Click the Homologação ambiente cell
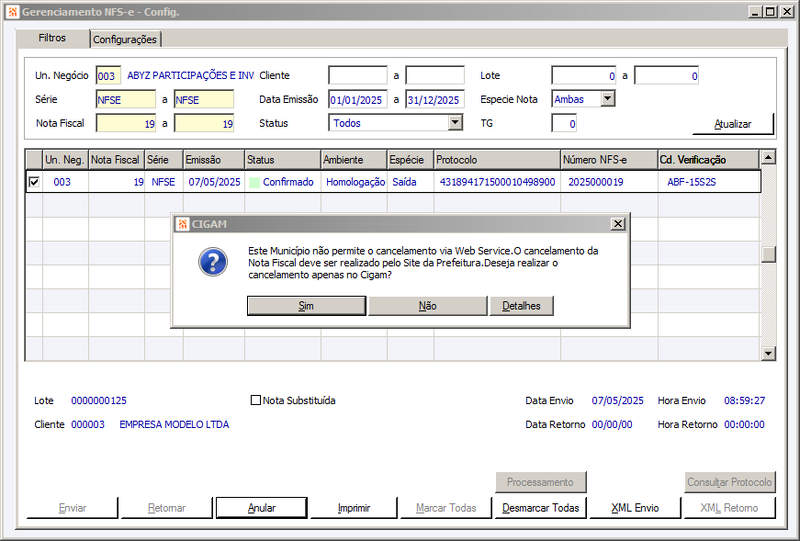Viewport: 800px width, 541px height. 356,182
